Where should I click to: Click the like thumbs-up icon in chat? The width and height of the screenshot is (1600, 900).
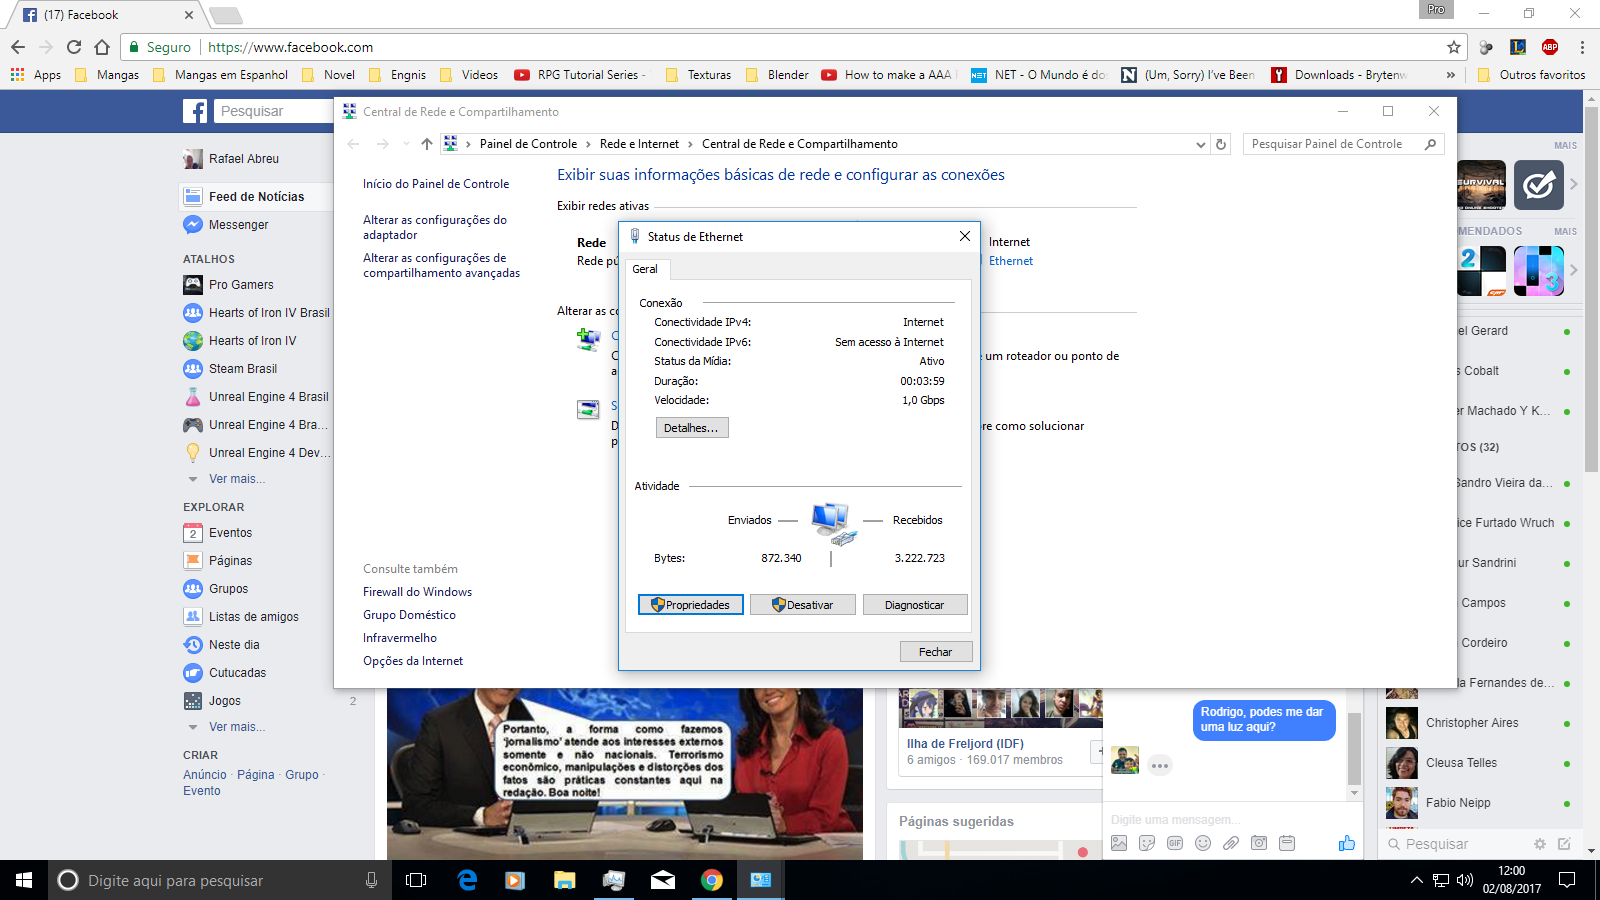click(1347, 843)
